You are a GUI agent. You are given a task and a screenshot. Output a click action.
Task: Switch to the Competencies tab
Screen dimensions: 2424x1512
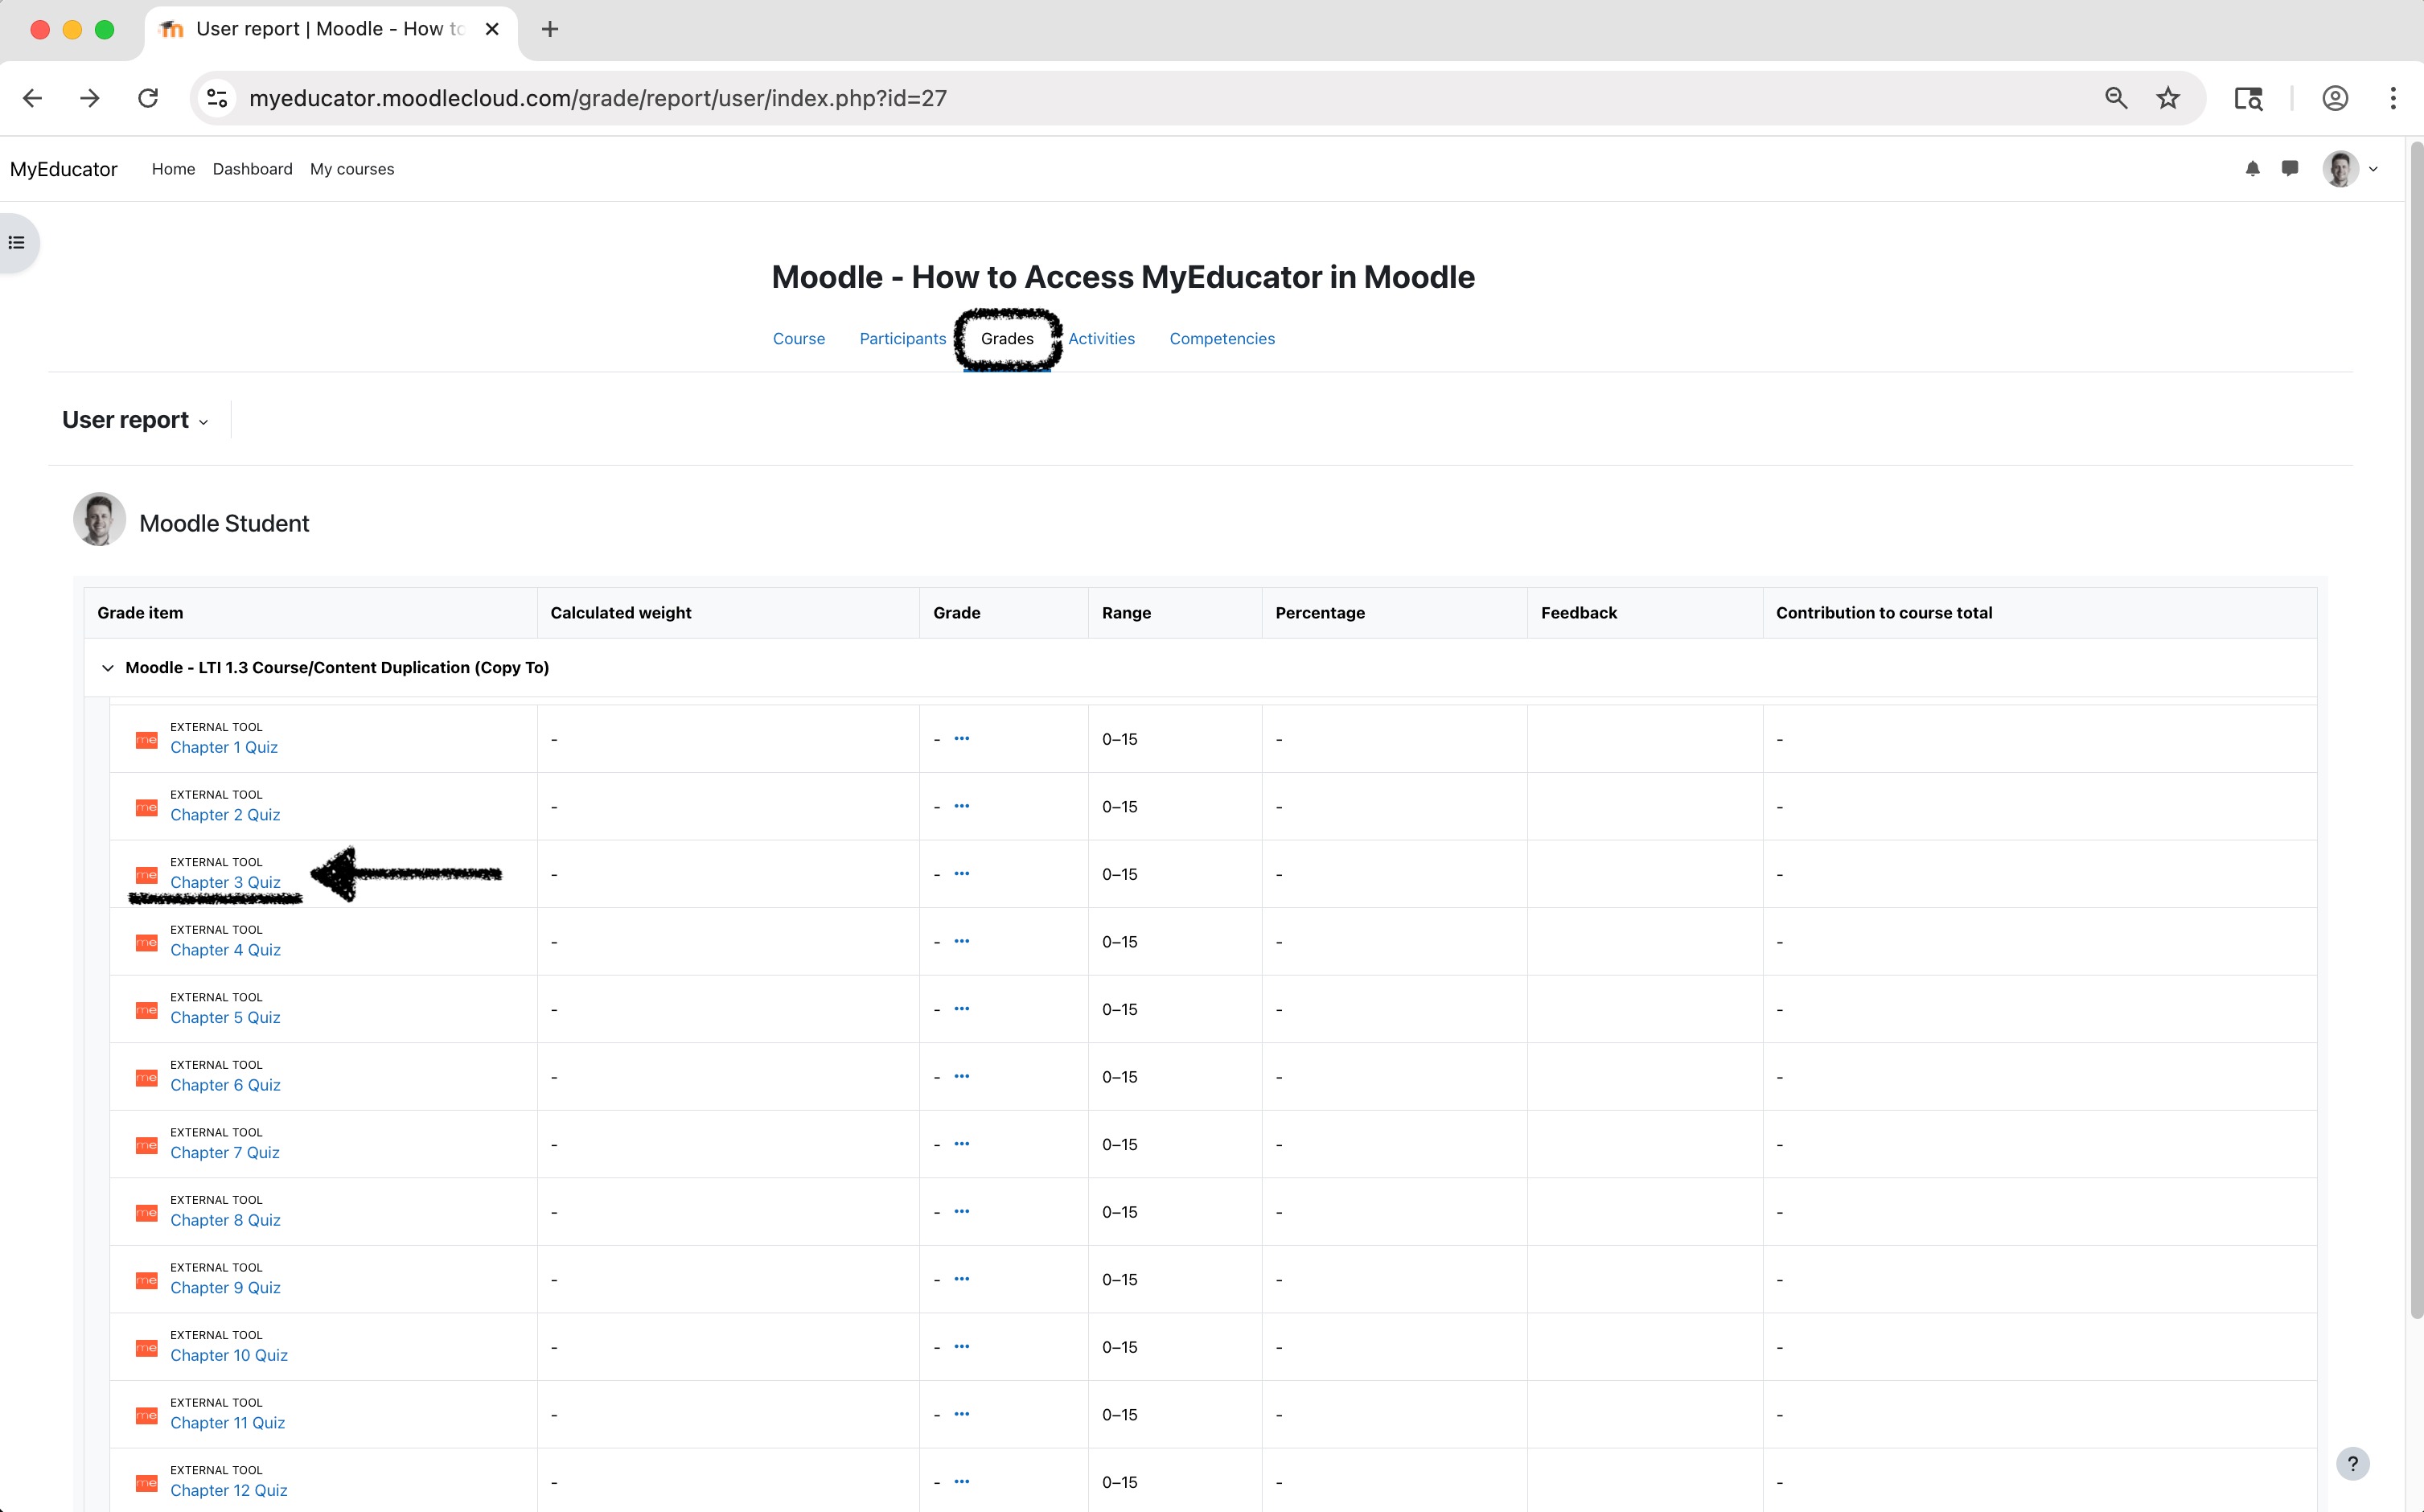click(x=1221, y=339)
